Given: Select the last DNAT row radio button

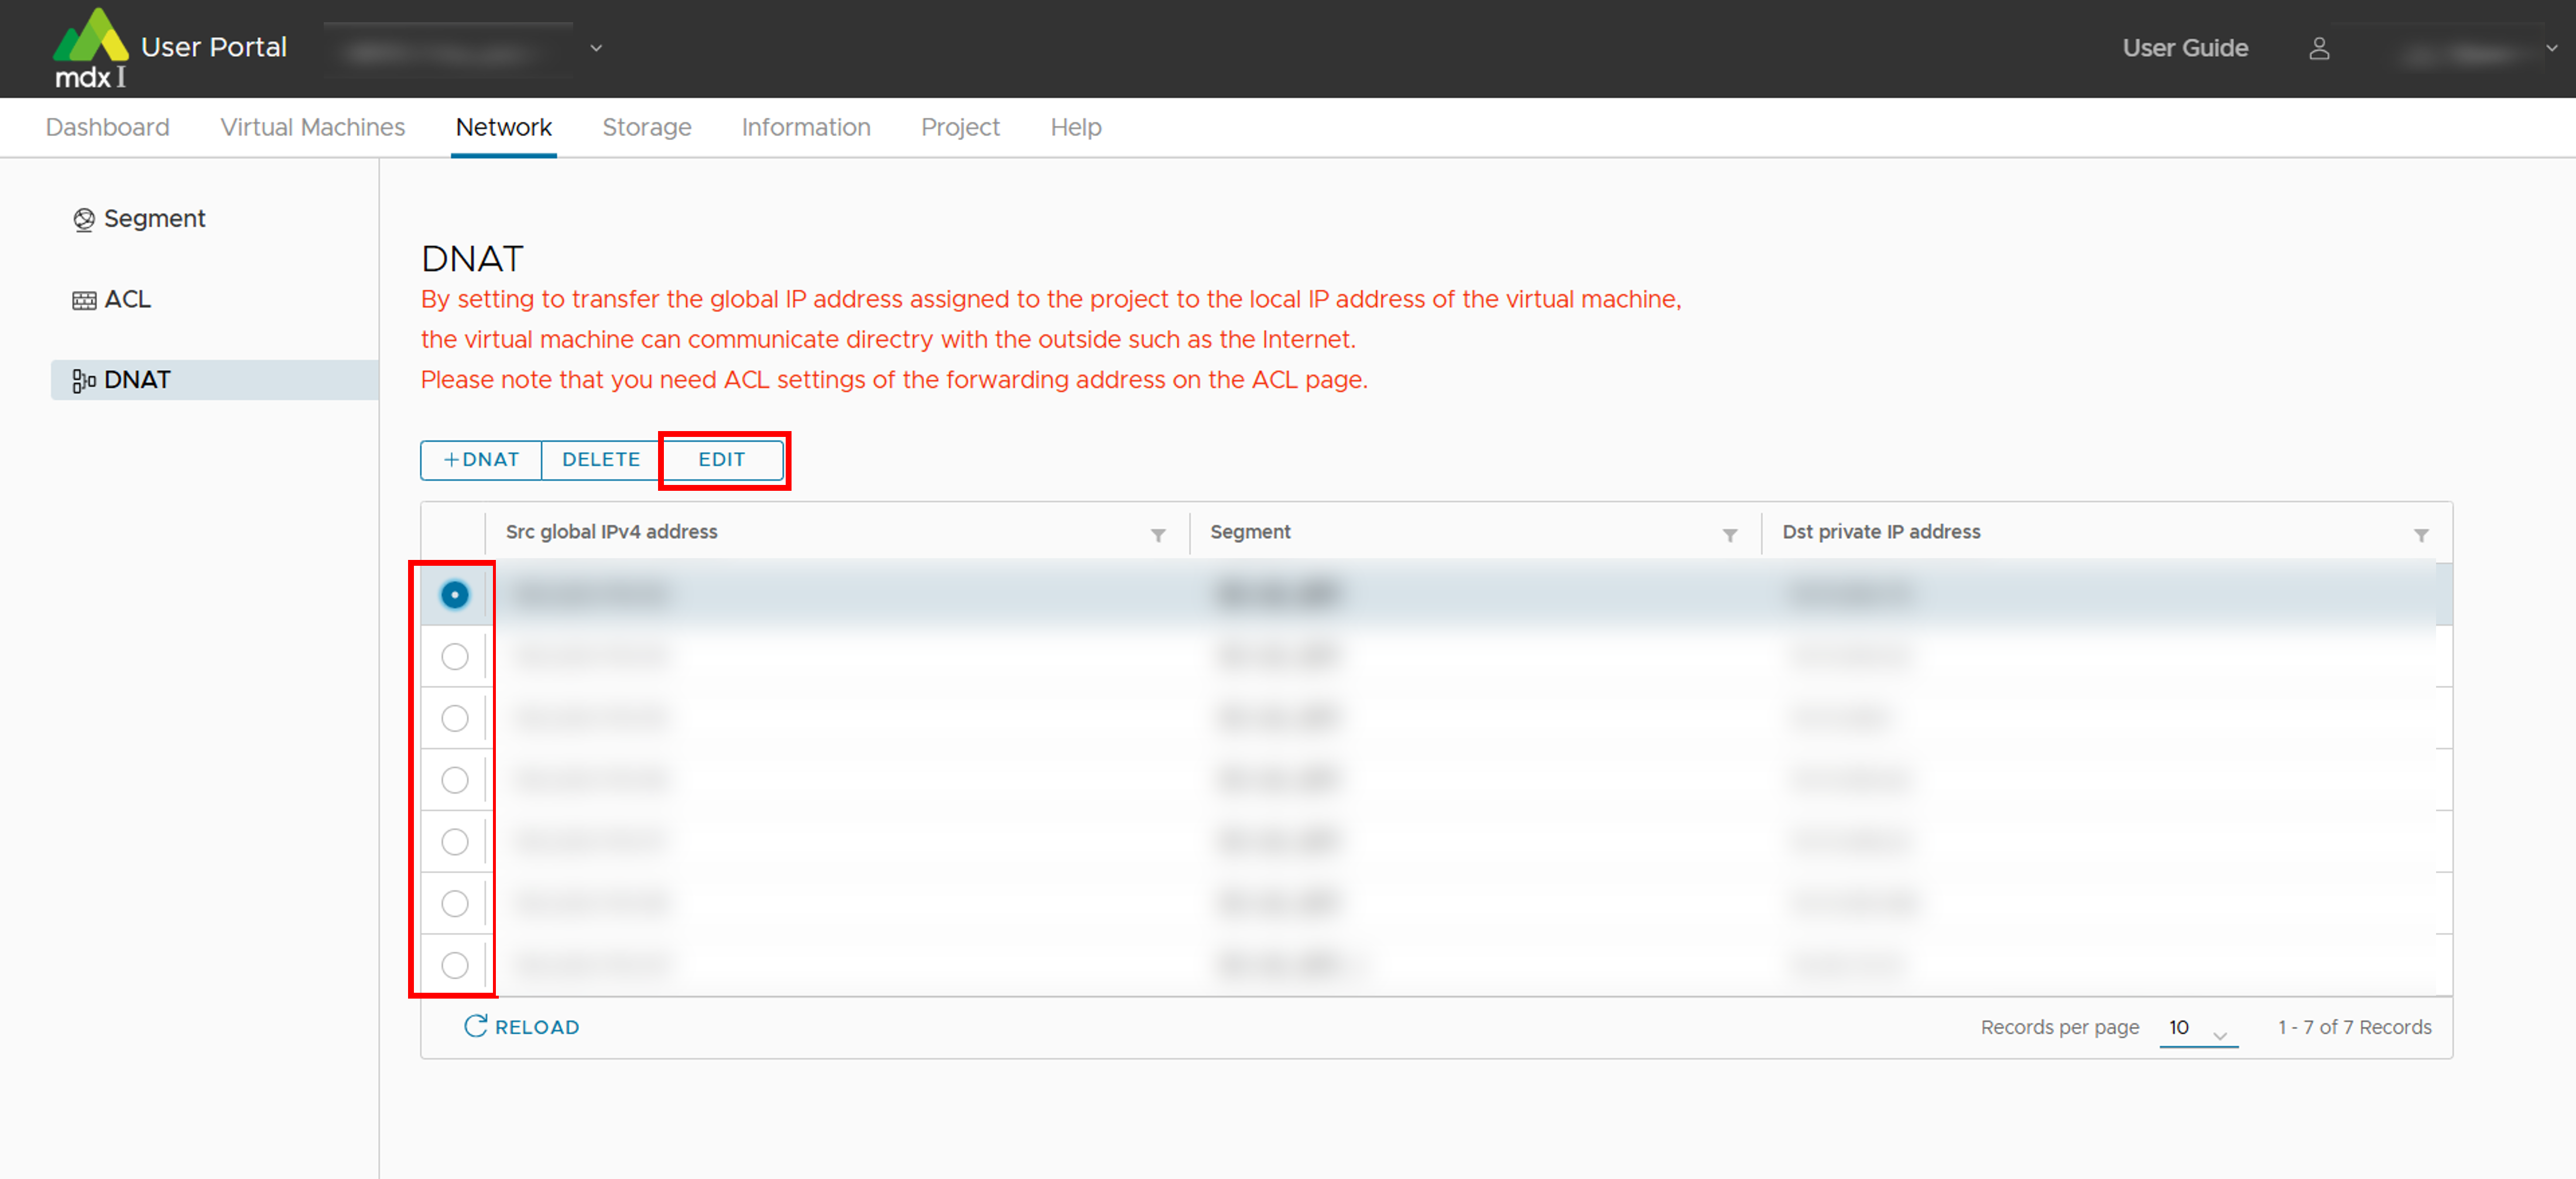Looking at the screenshot, I should point(455,965).
